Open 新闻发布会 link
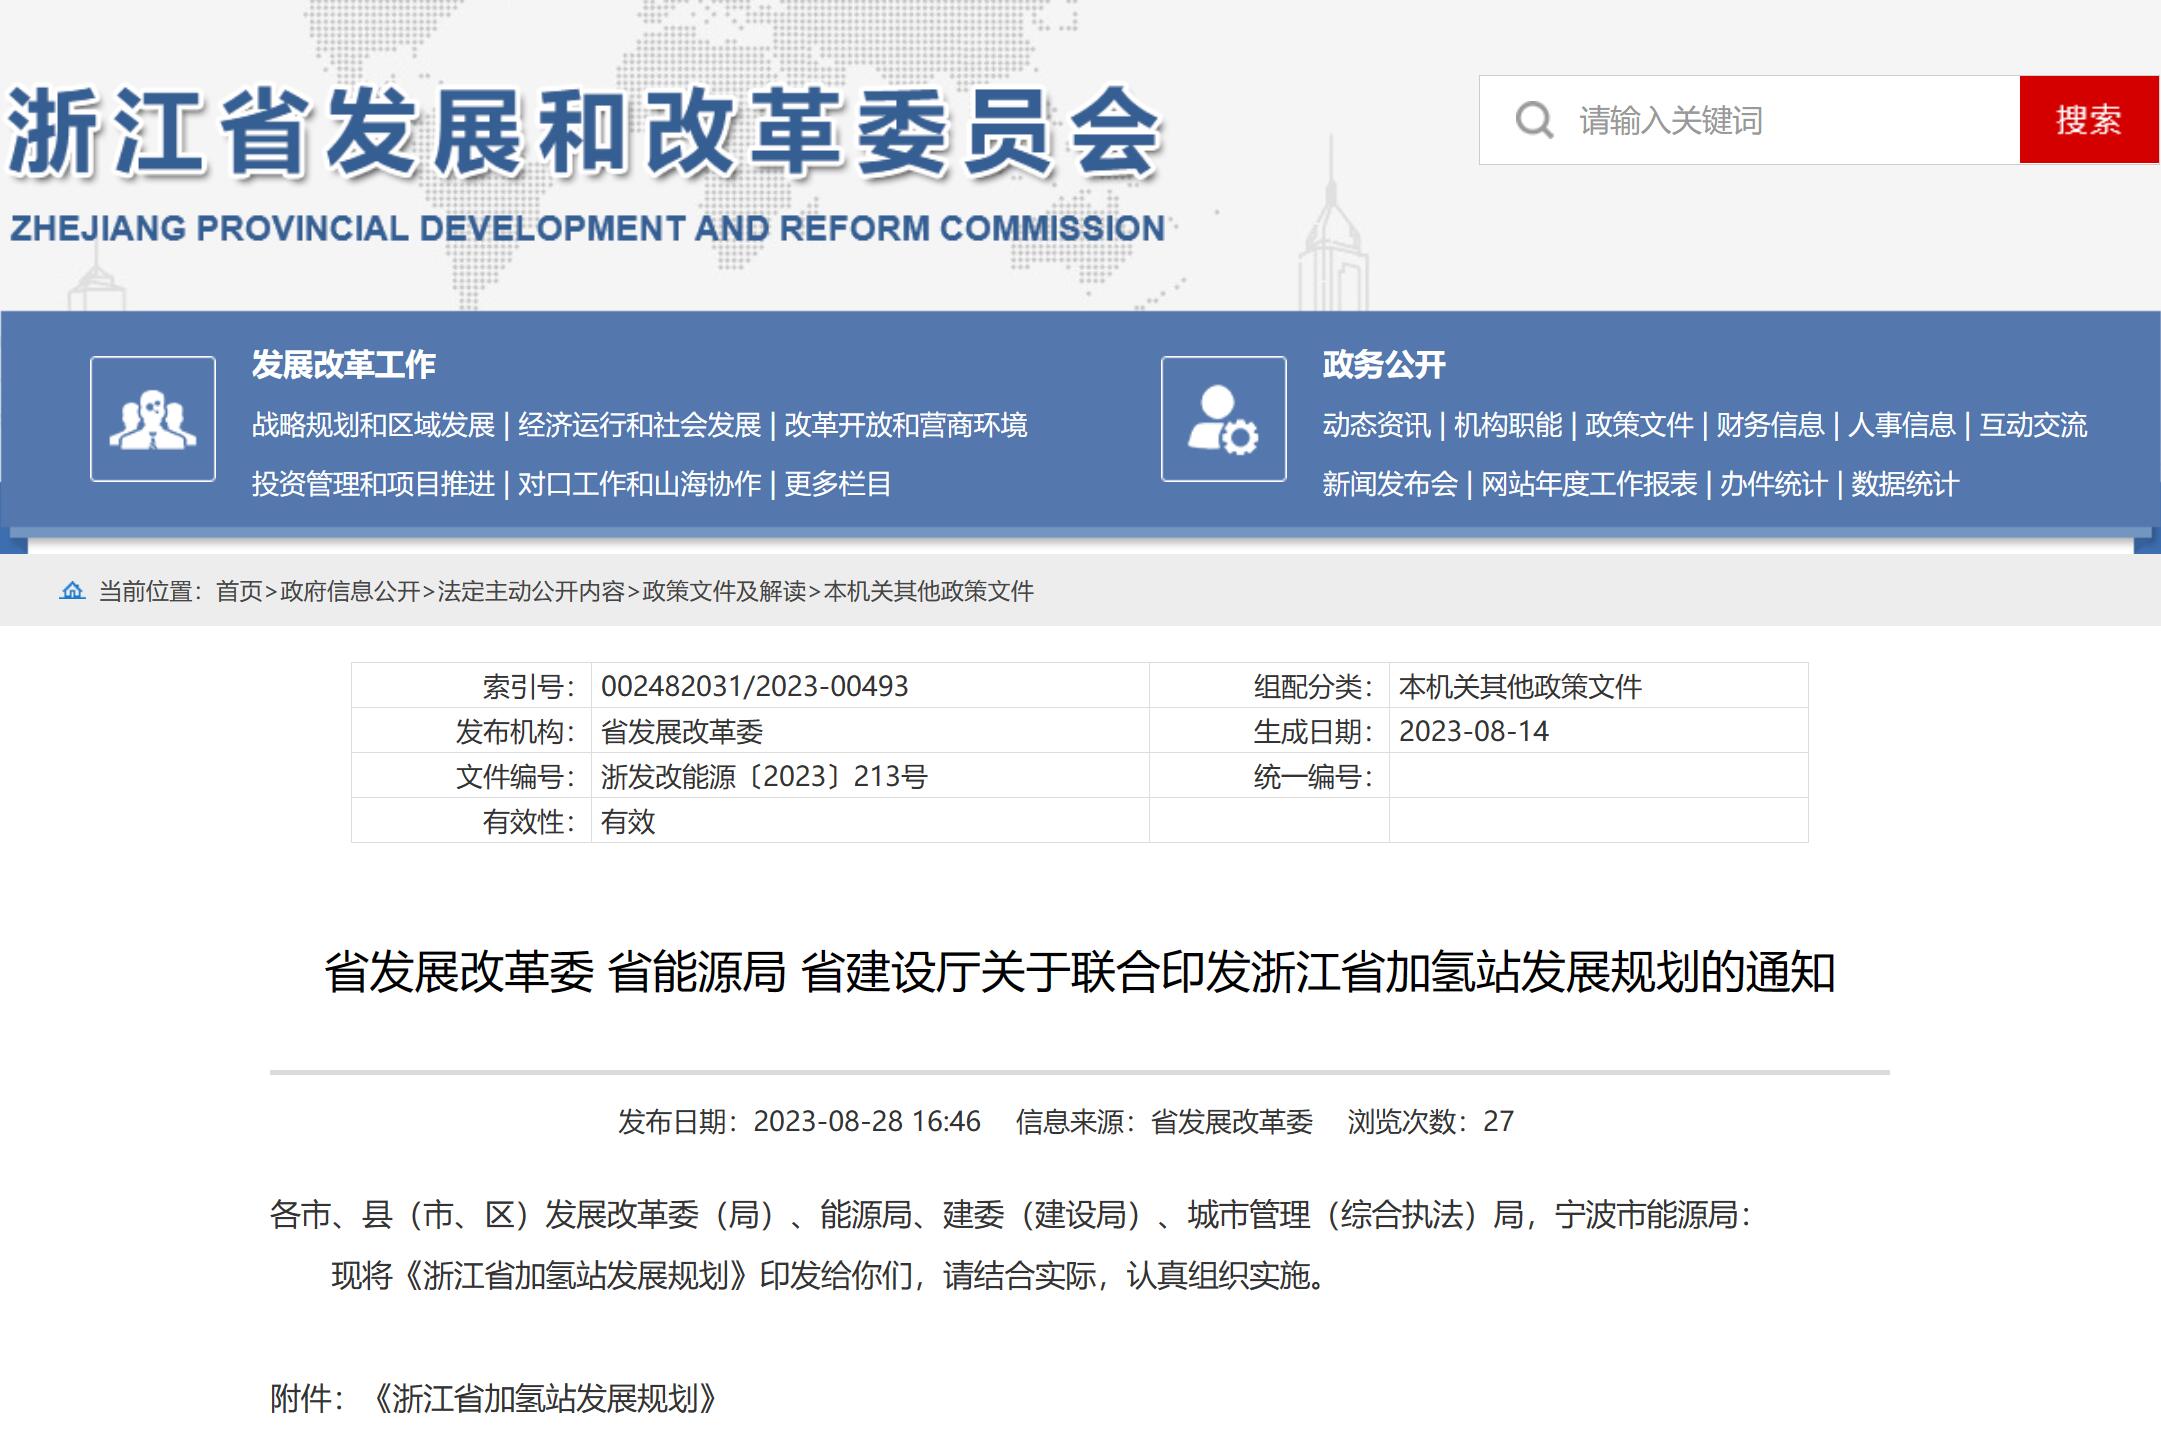 click(x=1390, y=484)
